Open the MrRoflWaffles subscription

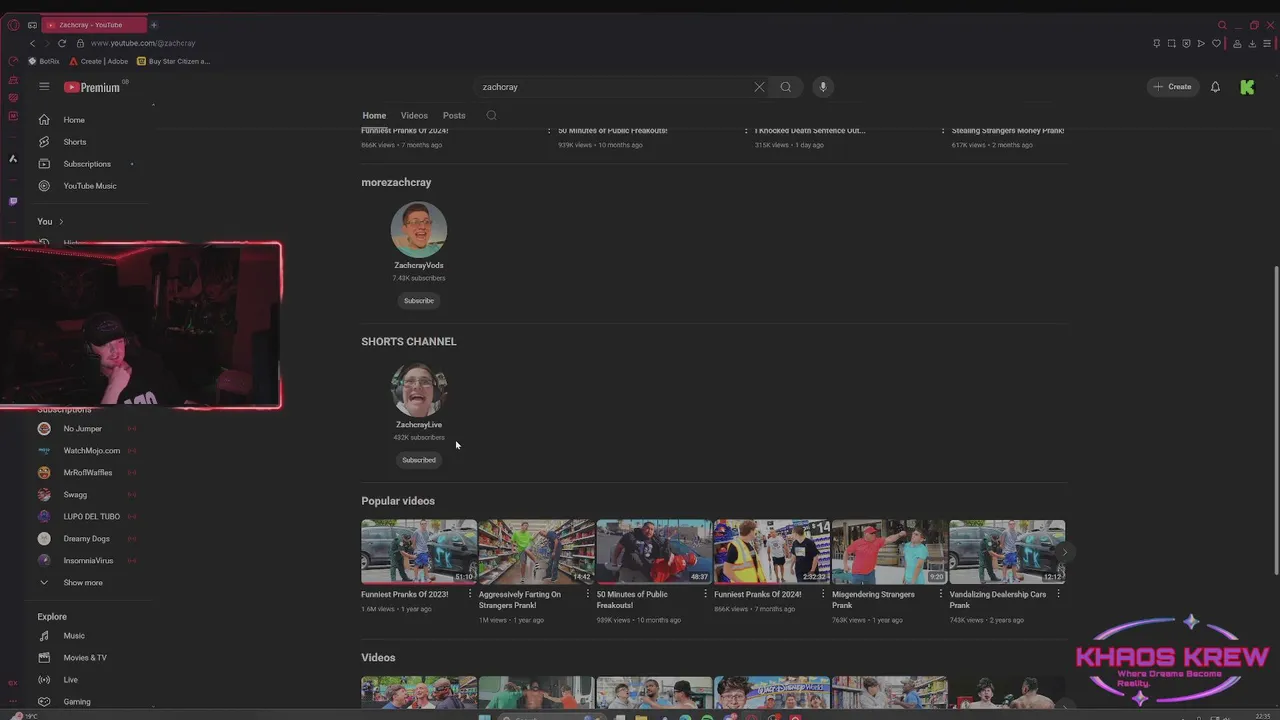tap(90, 473)
